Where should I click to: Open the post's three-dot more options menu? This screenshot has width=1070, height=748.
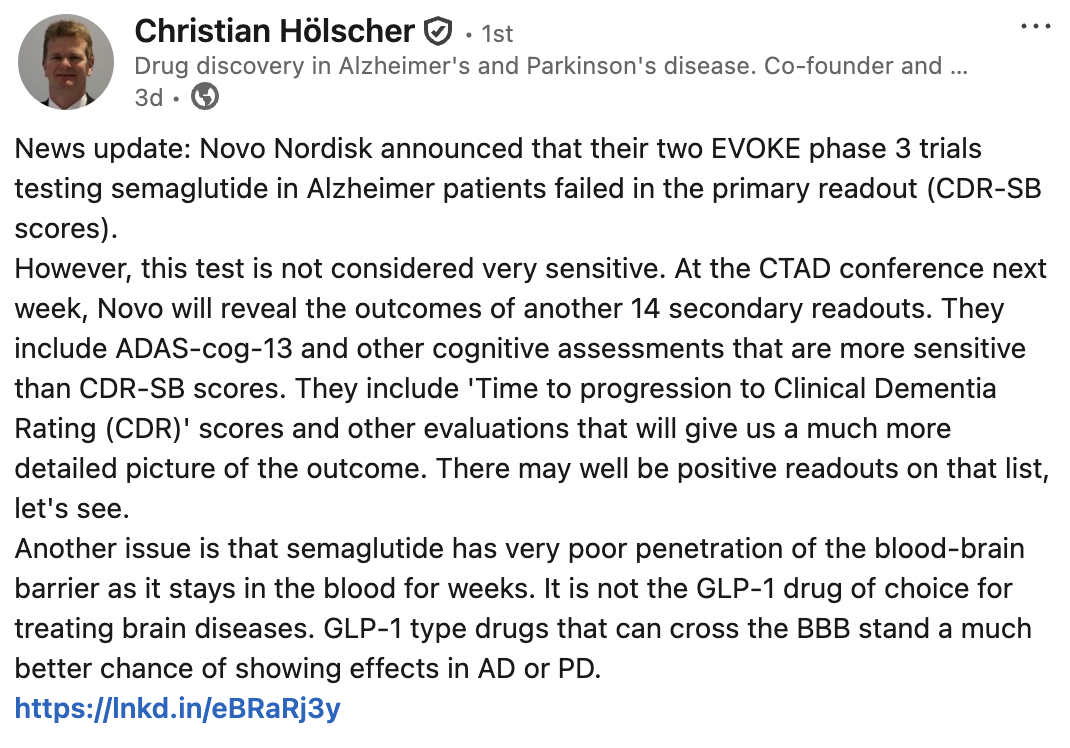(1036, 26)
